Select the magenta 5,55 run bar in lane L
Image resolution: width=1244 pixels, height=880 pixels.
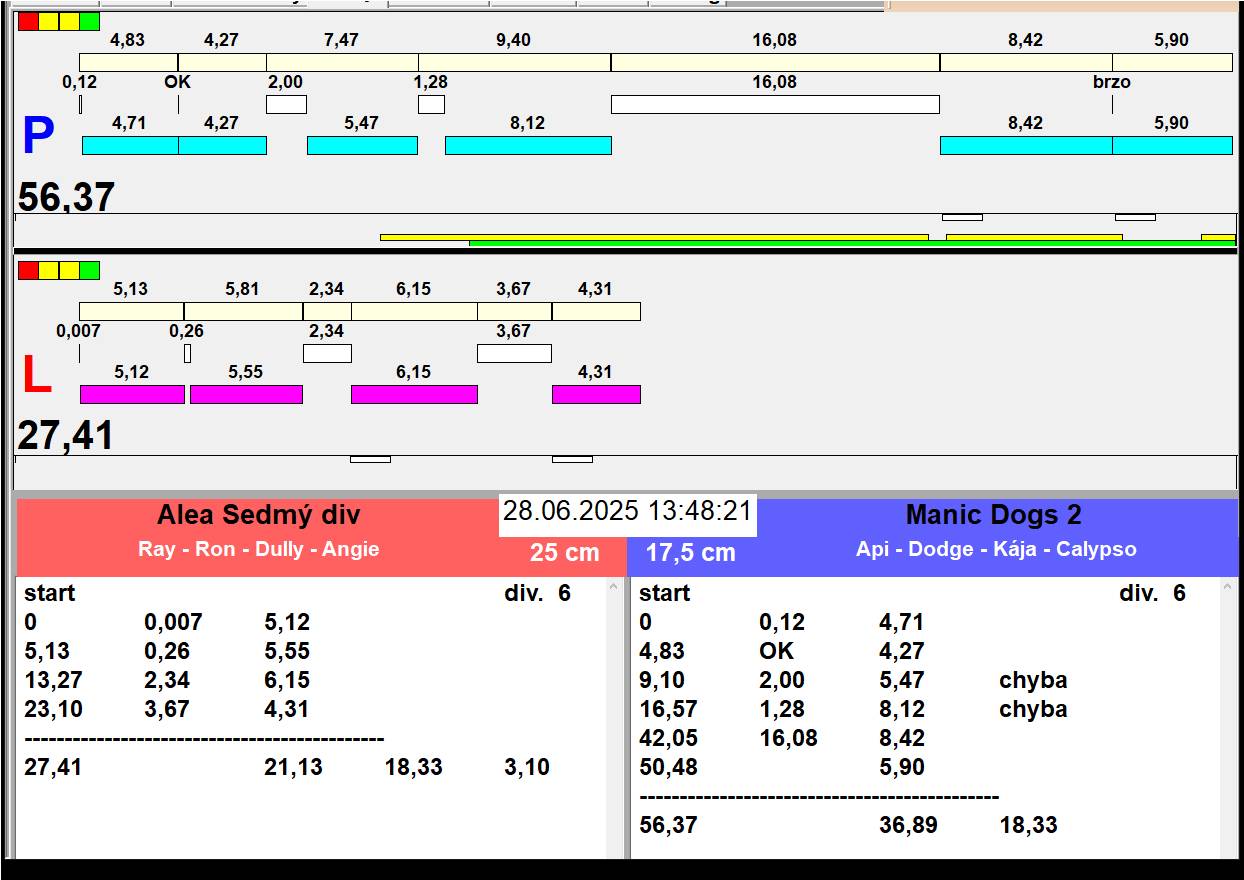pyautogui.click(x=246, y=394)
